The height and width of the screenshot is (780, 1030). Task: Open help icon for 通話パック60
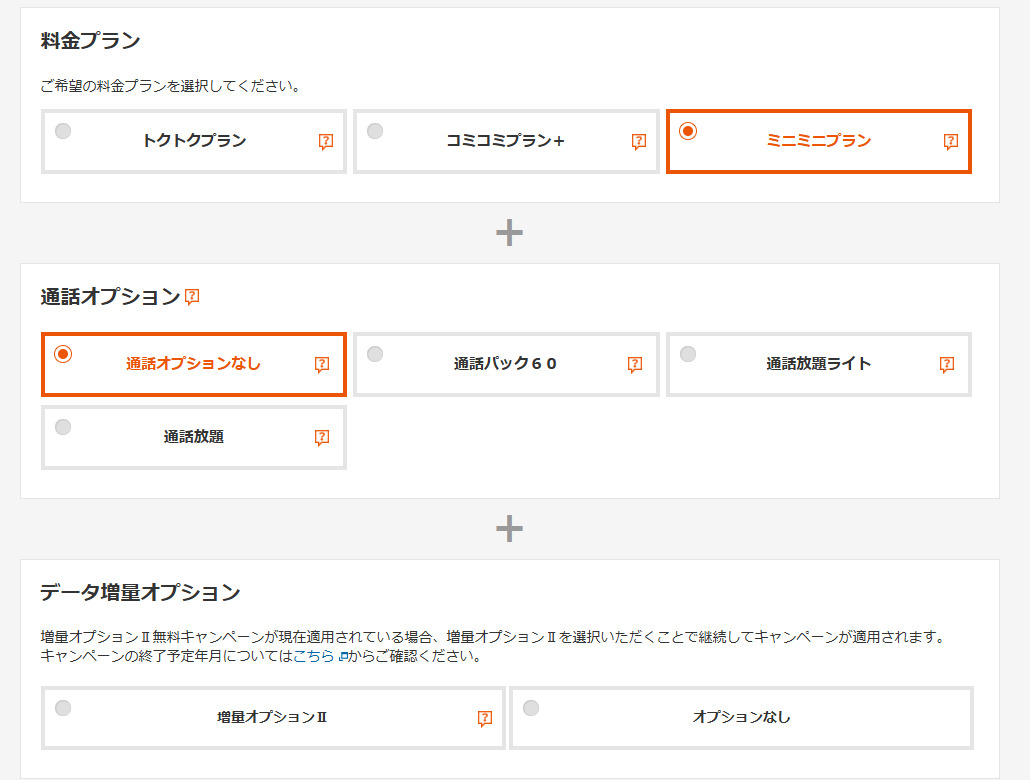[635, 365]
